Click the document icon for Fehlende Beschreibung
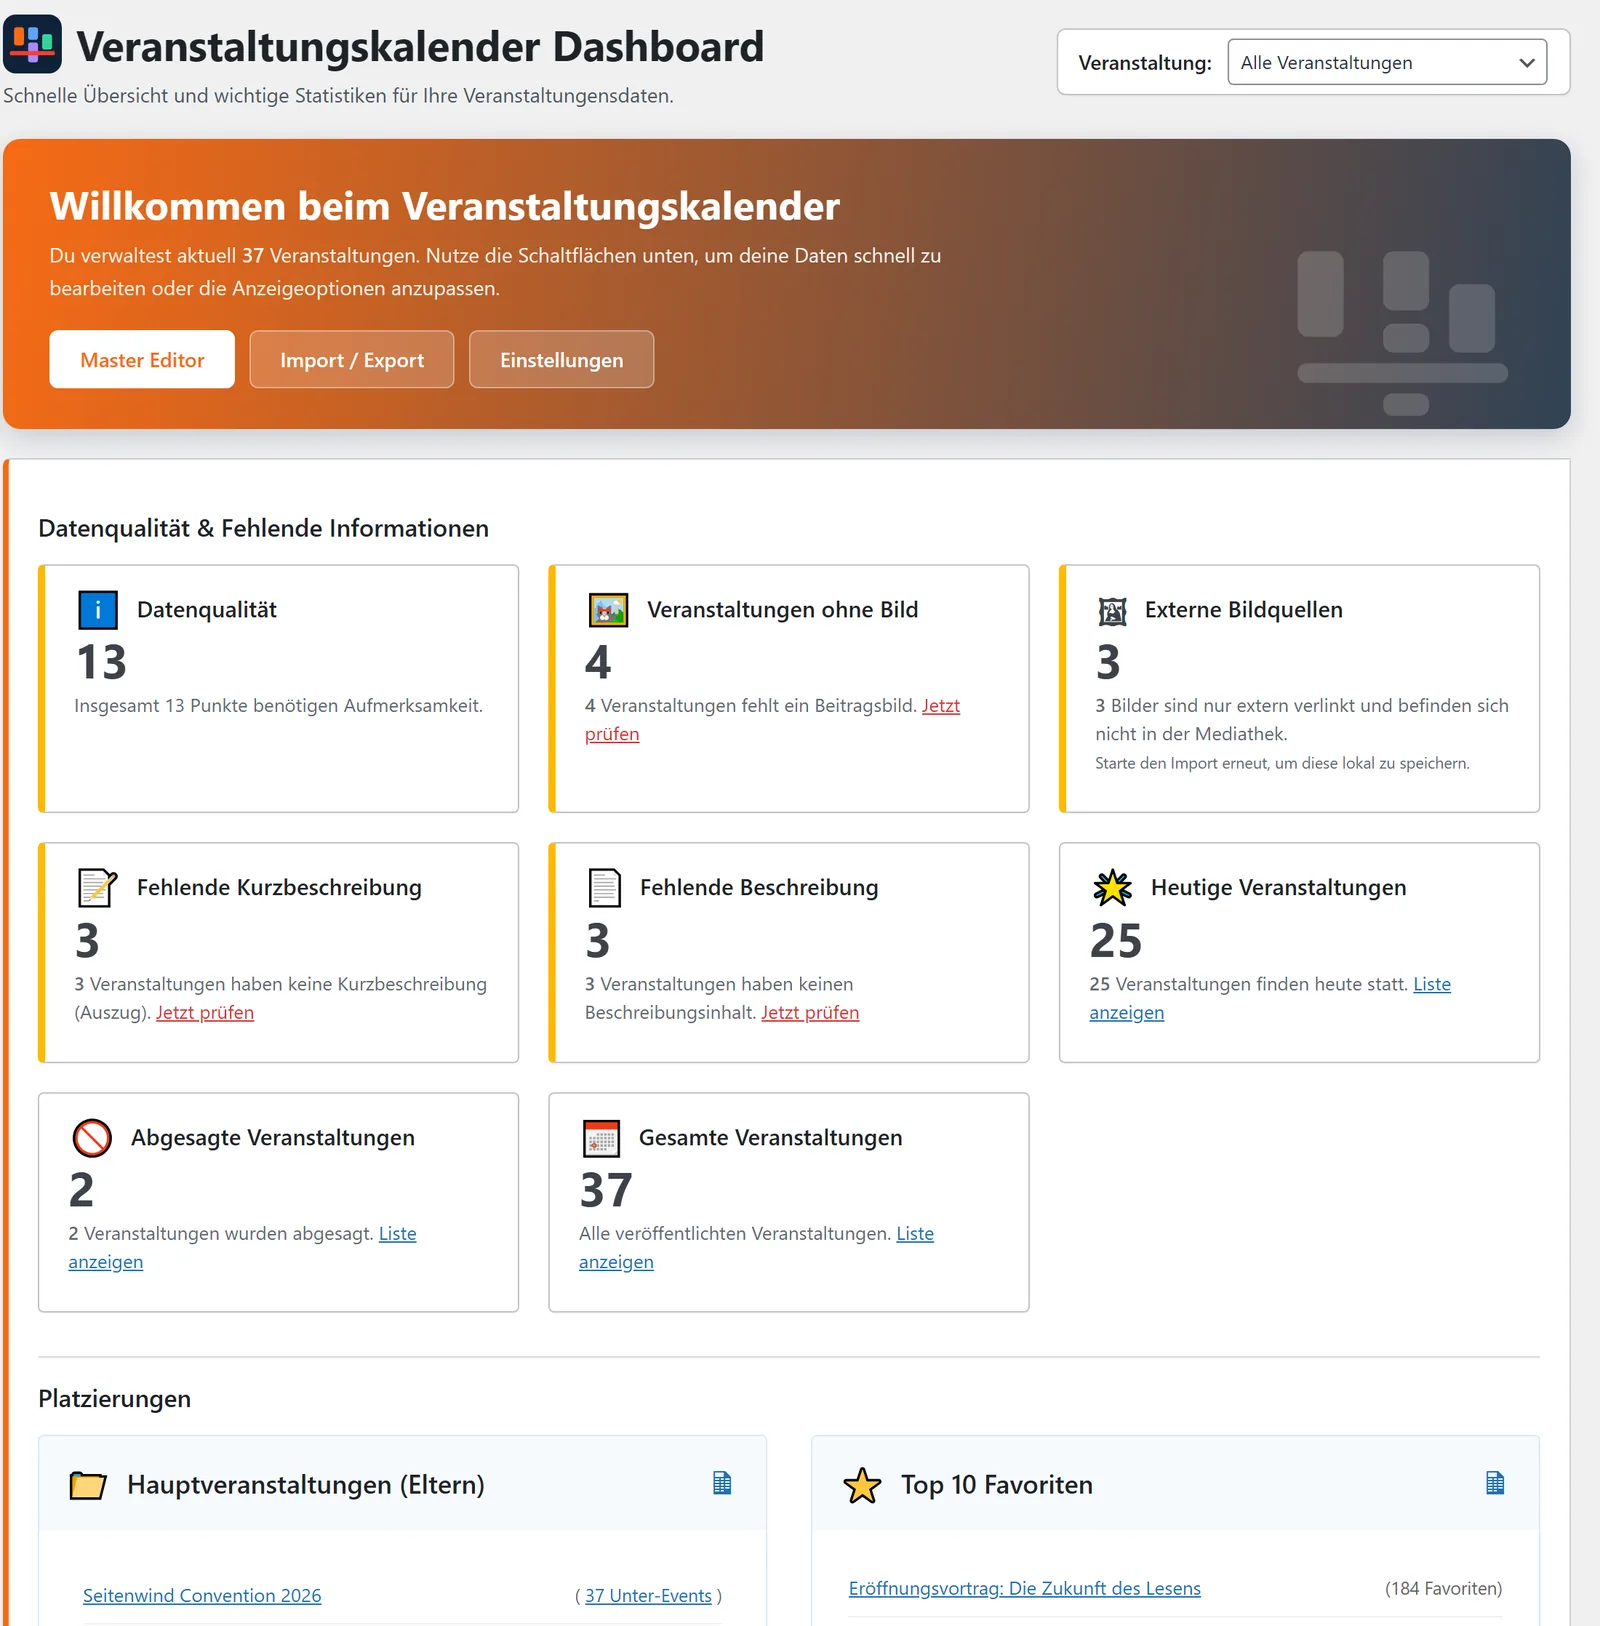The width and height of the screenshot is (1600, 1626). coord(604,887)
